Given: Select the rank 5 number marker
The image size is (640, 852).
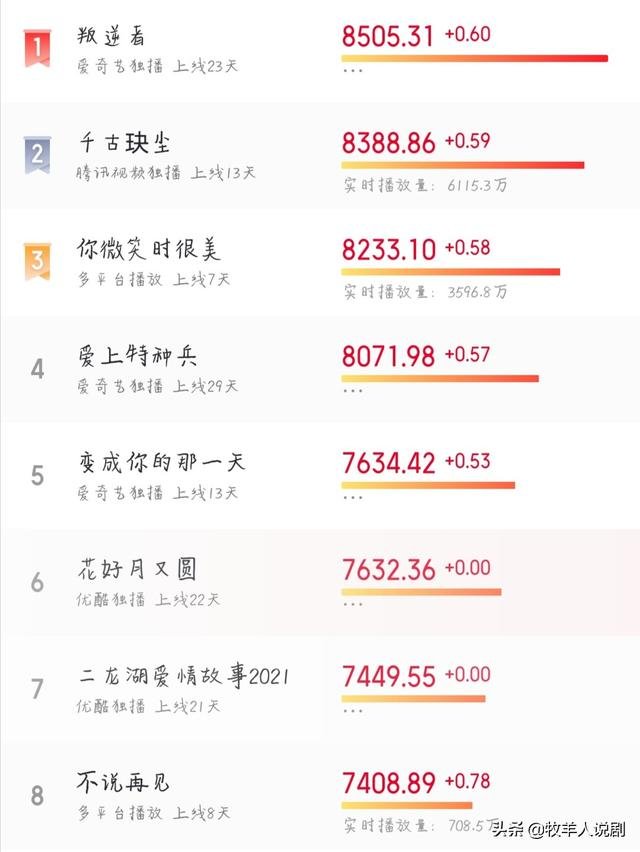Looking at the screenshot, I should tap(37, 475).
